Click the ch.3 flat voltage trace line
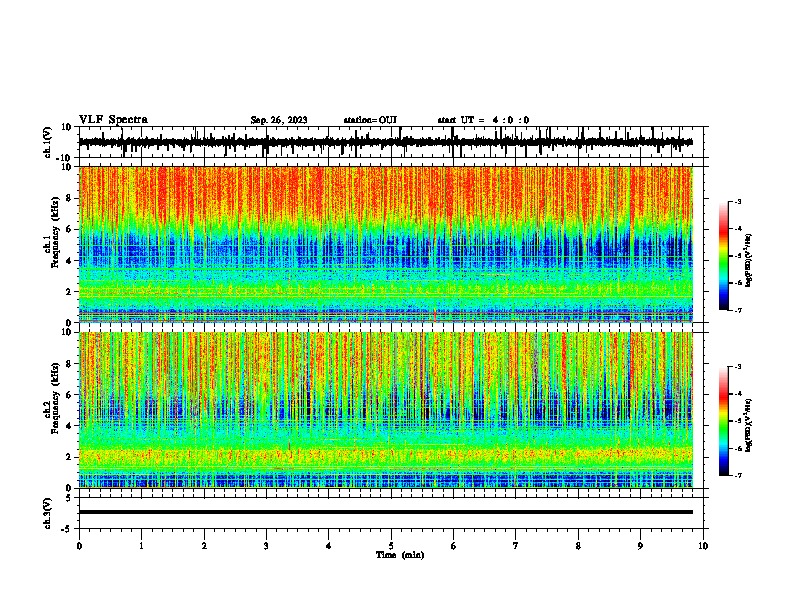Viewport: 792px width, 612px height. [385, 512]
